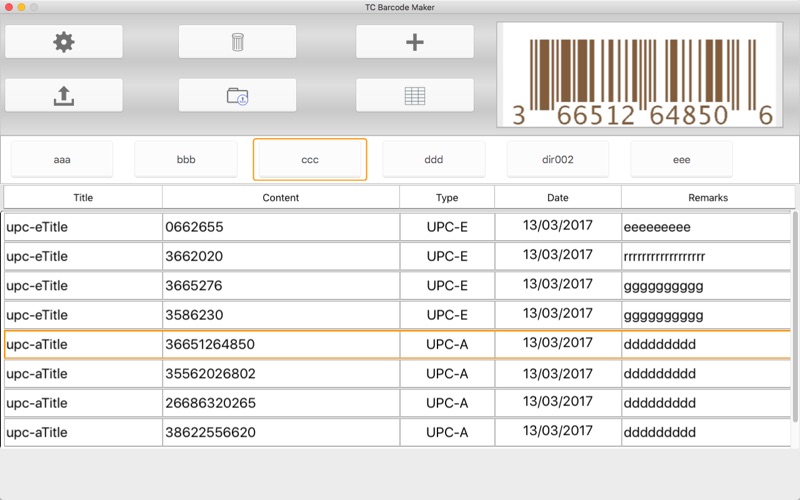Click the remarks cell 'rrrrrrrrrrrrrrrrr'
This screenshot has width=800, height=500.
coord(706,256)
